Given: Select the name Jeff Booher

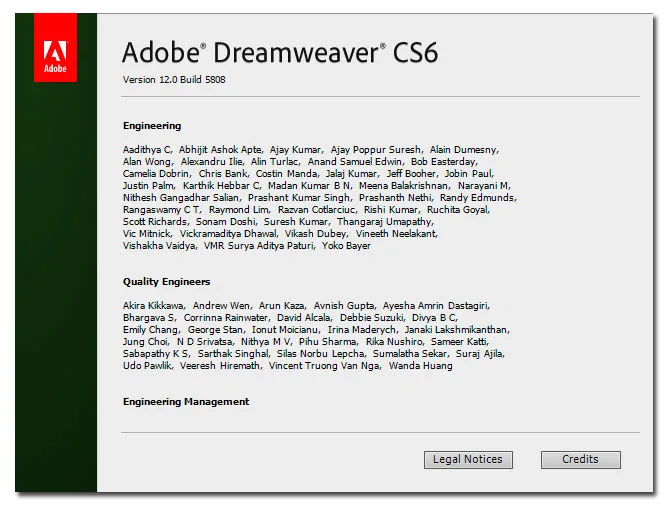Looking at the screenshot, I should tap(411, 174).
